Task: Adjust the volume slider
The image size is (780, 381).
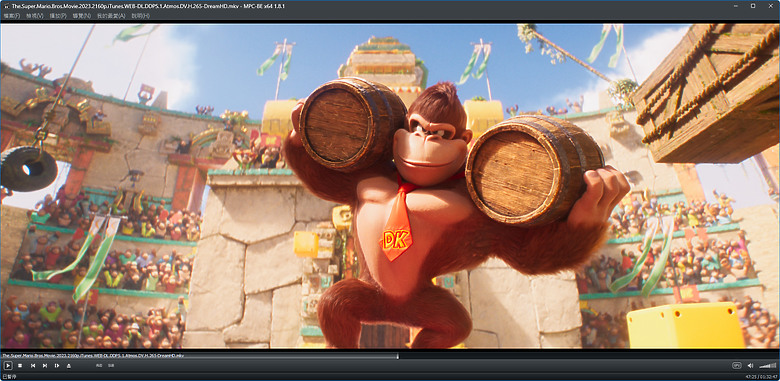Action: click(x=768, y=366)
